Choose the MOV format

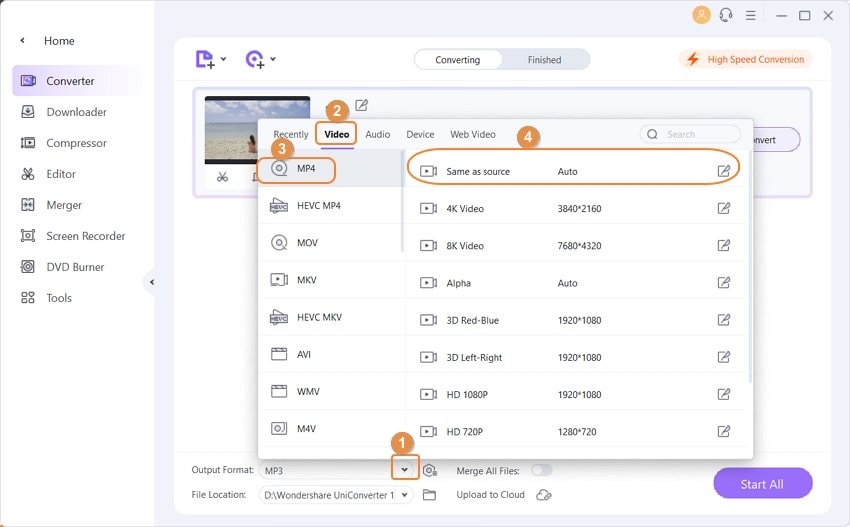point(331,243)
